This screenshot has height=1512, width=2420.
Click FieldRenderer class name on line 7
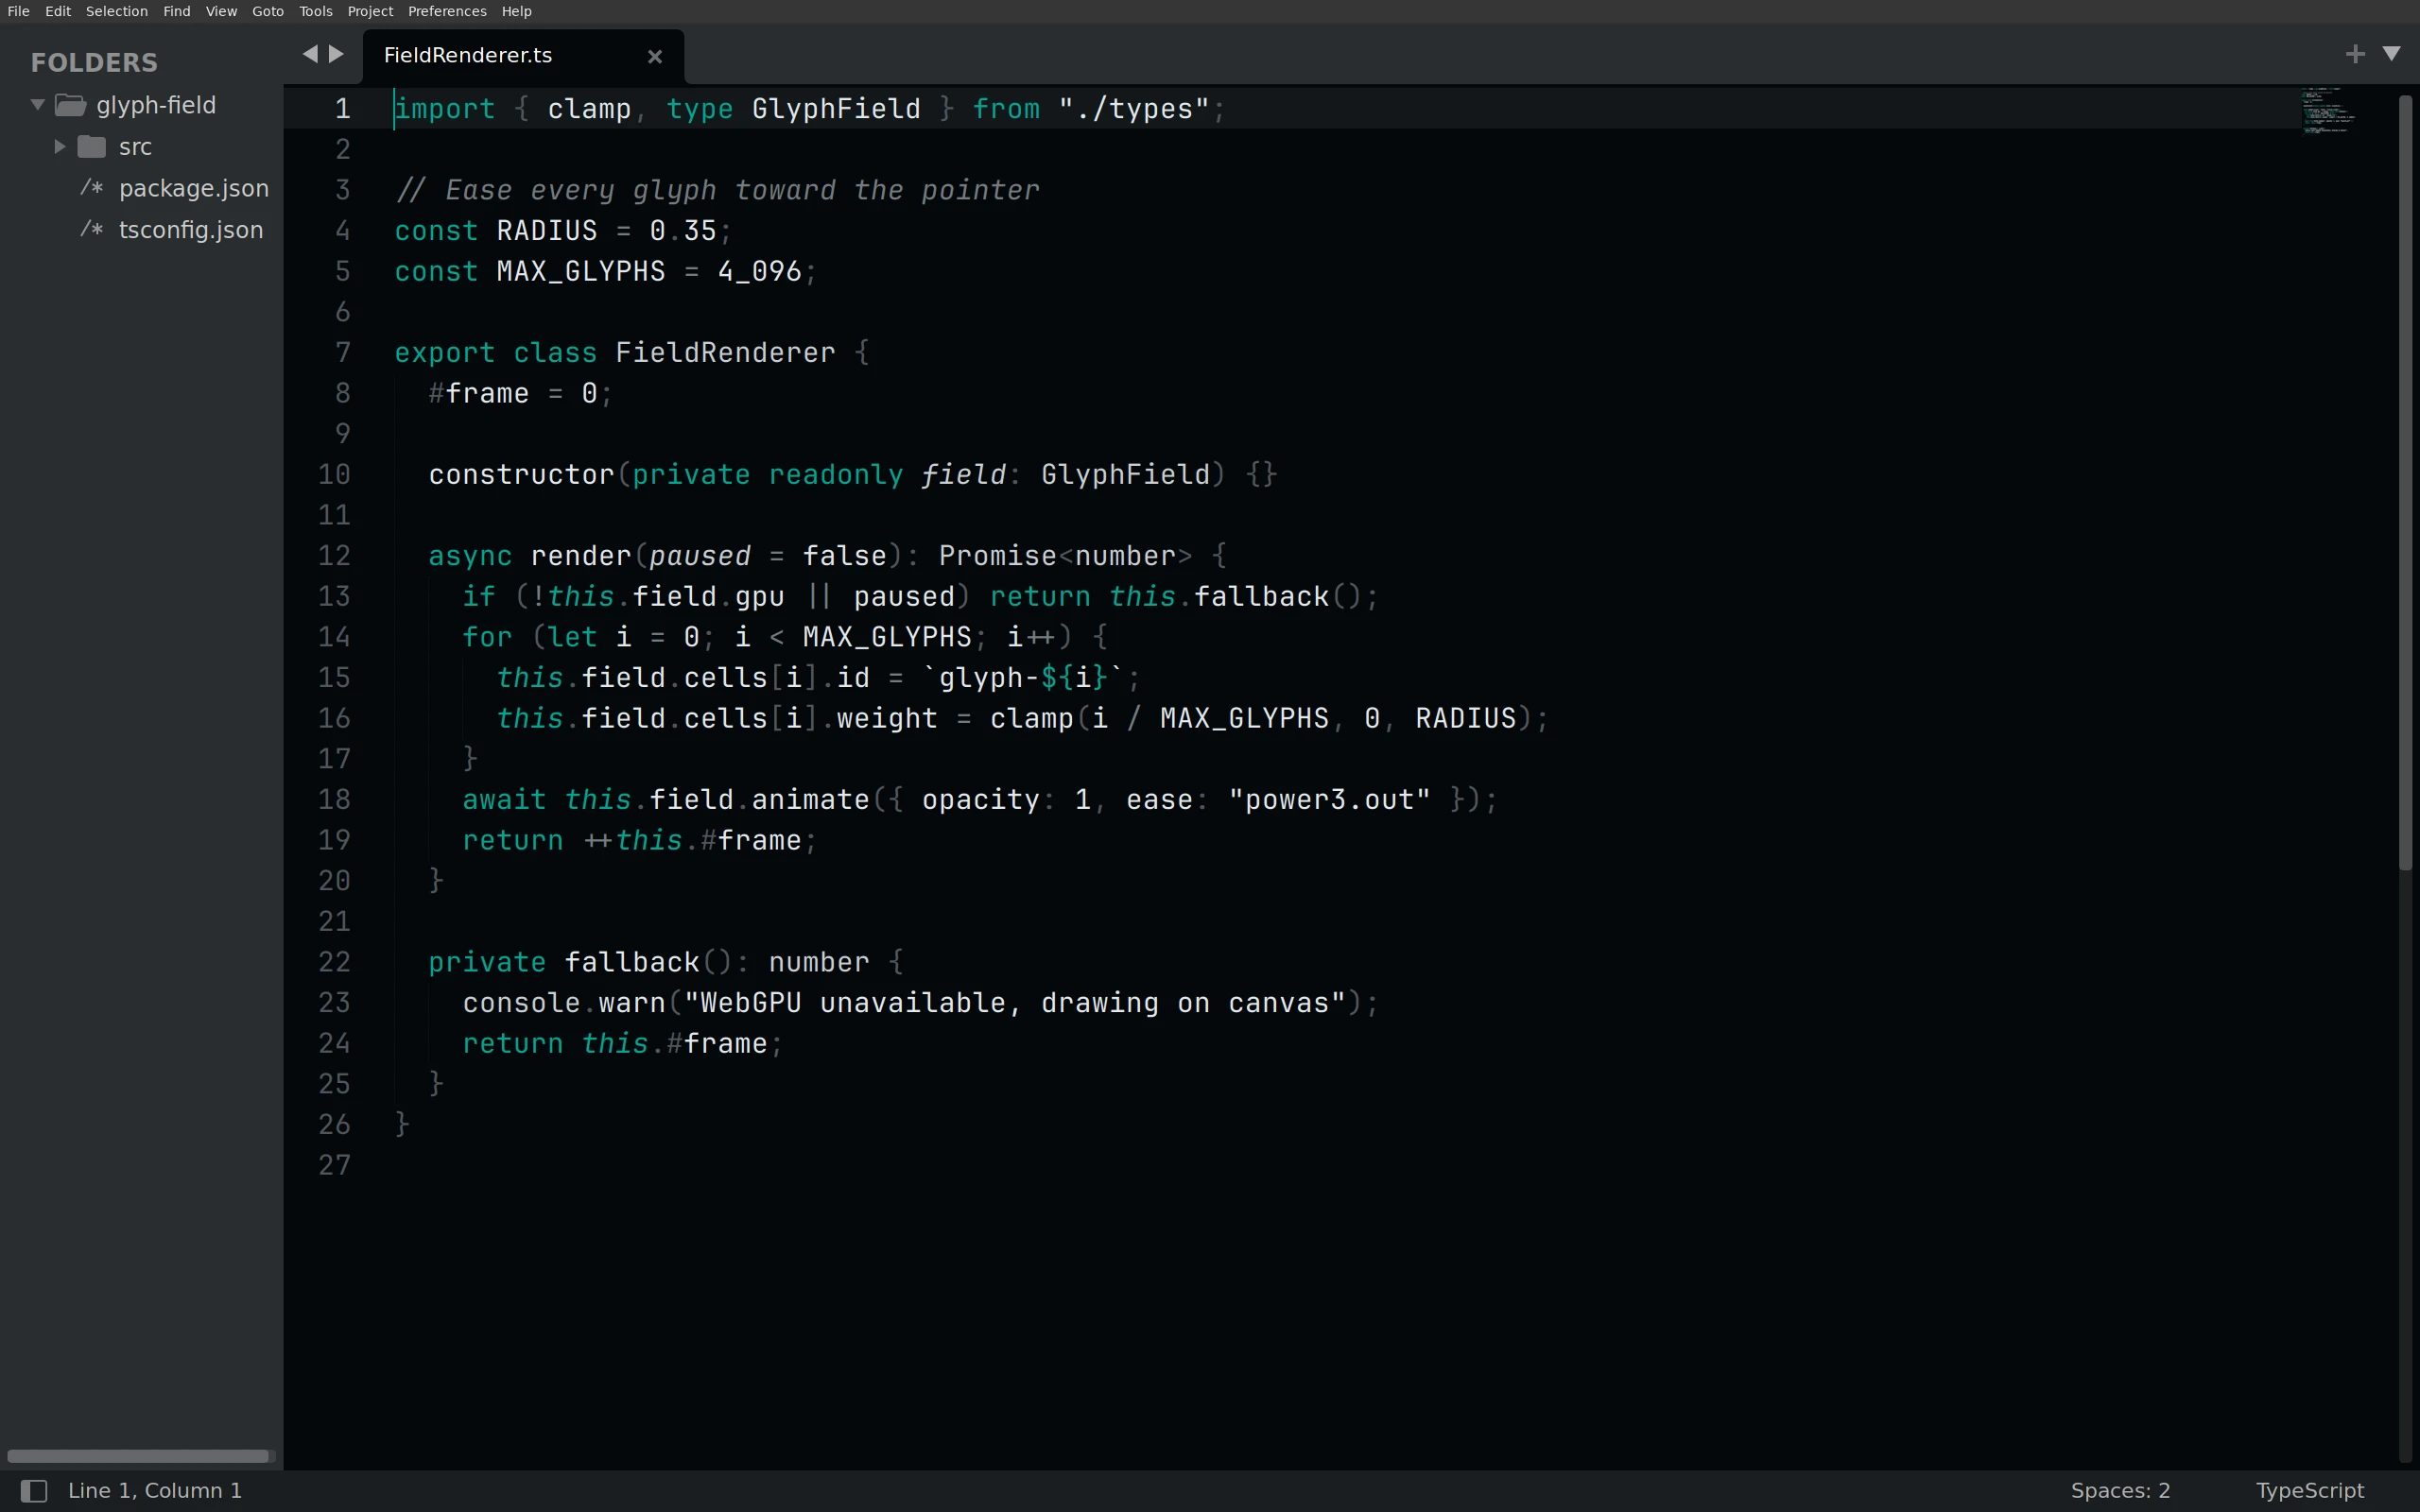[725, 353]
